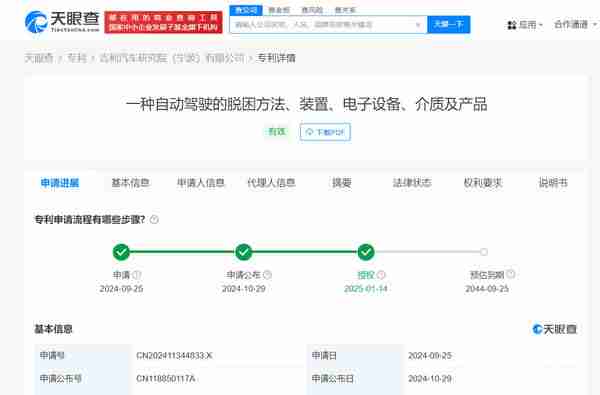Click help icon beside 专利申请流程有哪些步骤

[154, 220]
